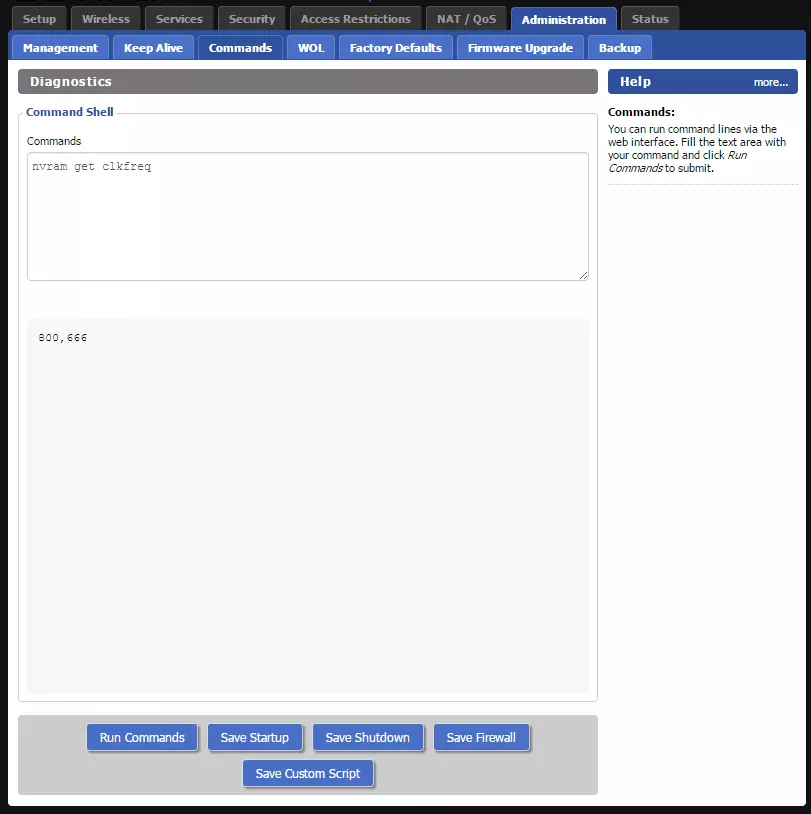Open the Keep Alive subtab
Screen dimensions: 811x814
[x=153, y=48]
